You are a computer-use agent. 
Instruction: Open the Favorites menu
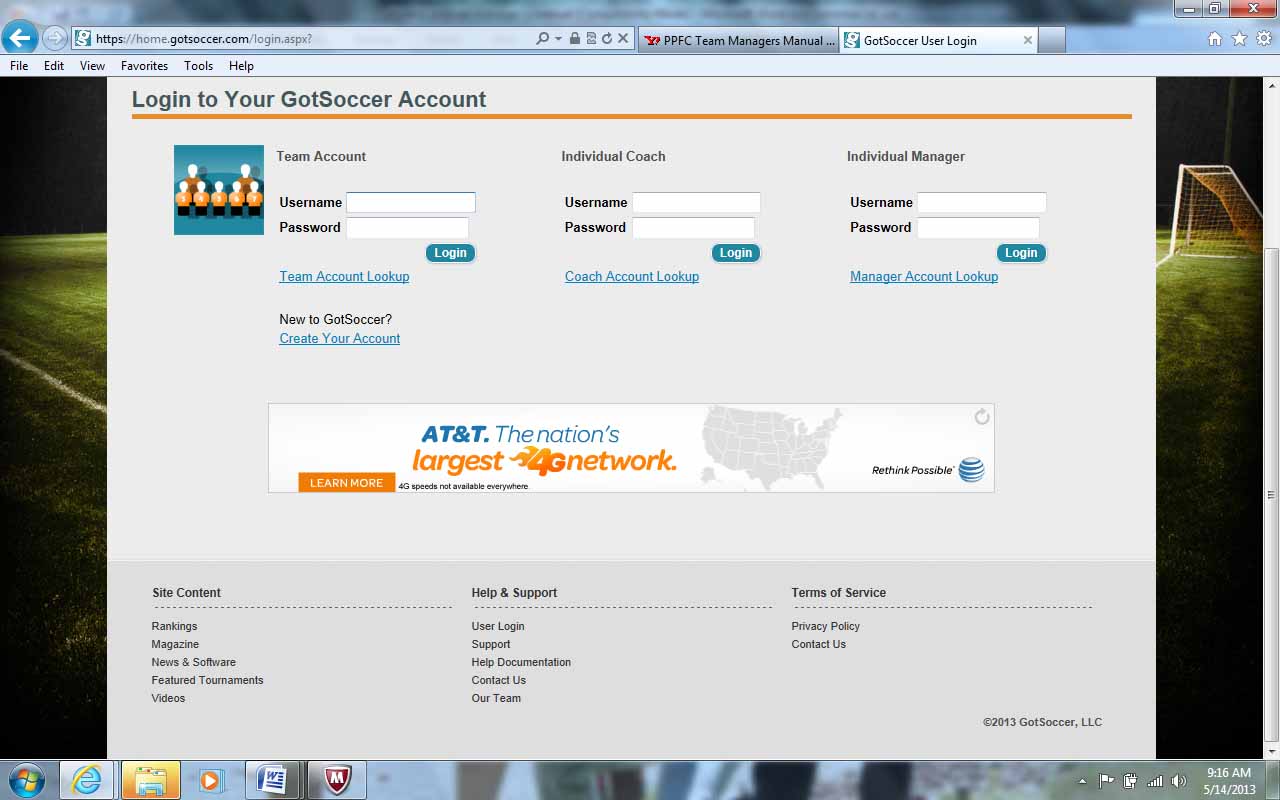[144, 66]
